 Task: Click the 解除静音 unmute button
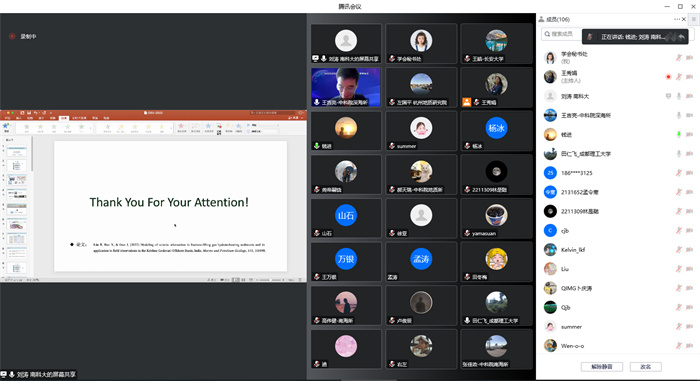(601, 367)
